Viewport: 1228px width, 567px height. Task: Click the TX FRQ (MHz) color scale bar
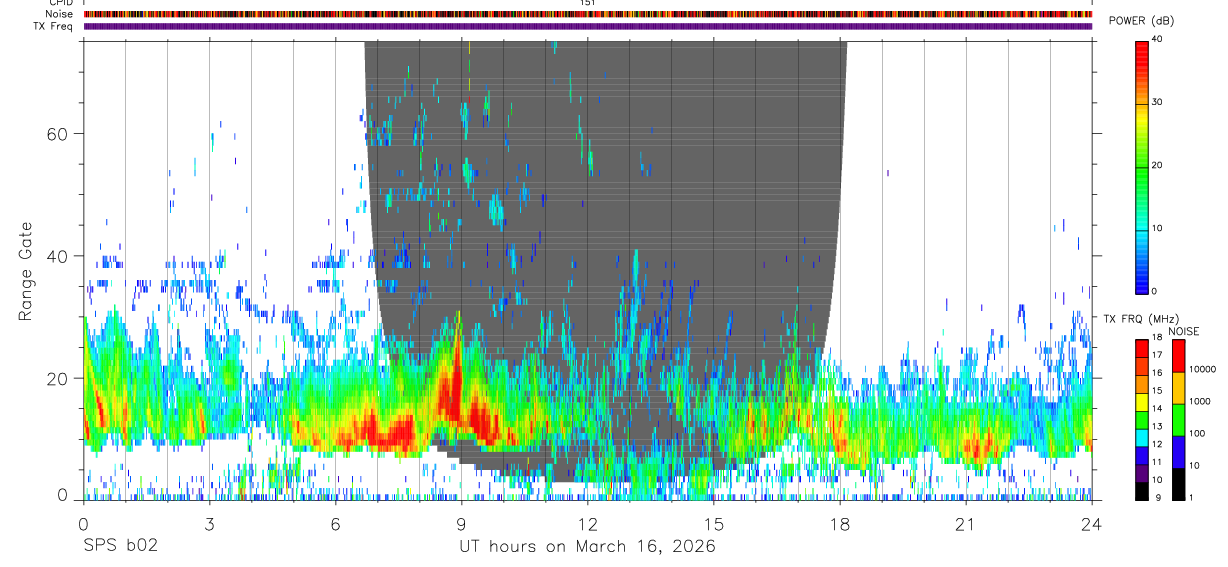pyautogui.click(x=1142, y=420)
